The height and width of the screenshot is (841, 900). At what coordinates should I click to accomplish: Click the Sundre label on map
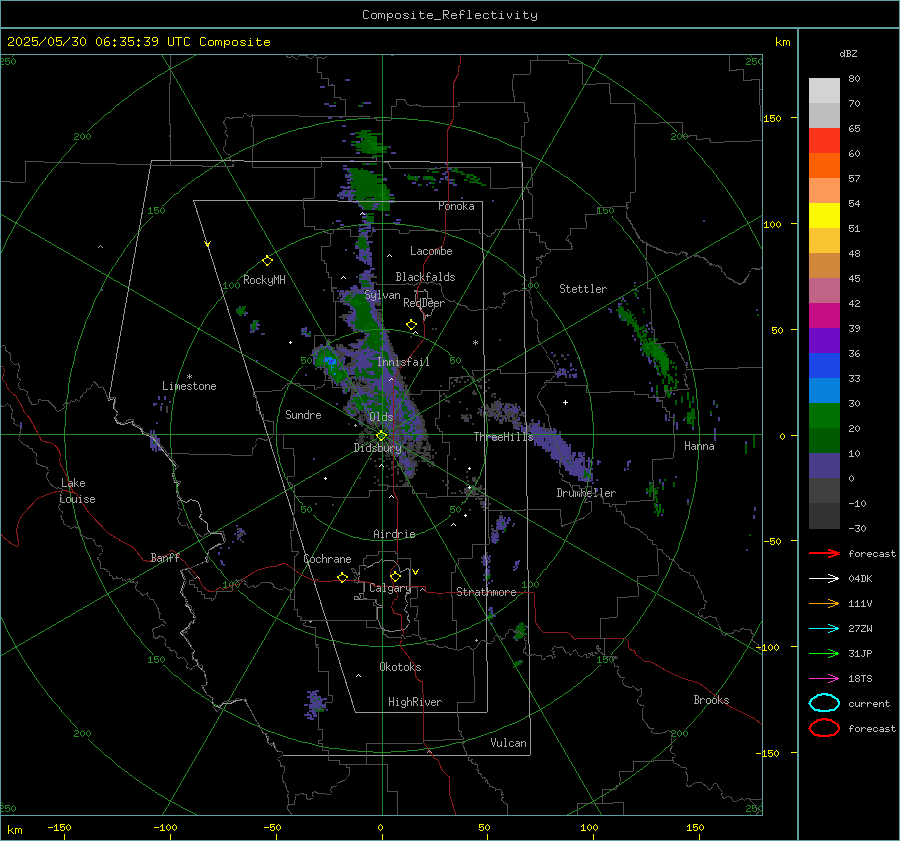(x=303, y=414)
